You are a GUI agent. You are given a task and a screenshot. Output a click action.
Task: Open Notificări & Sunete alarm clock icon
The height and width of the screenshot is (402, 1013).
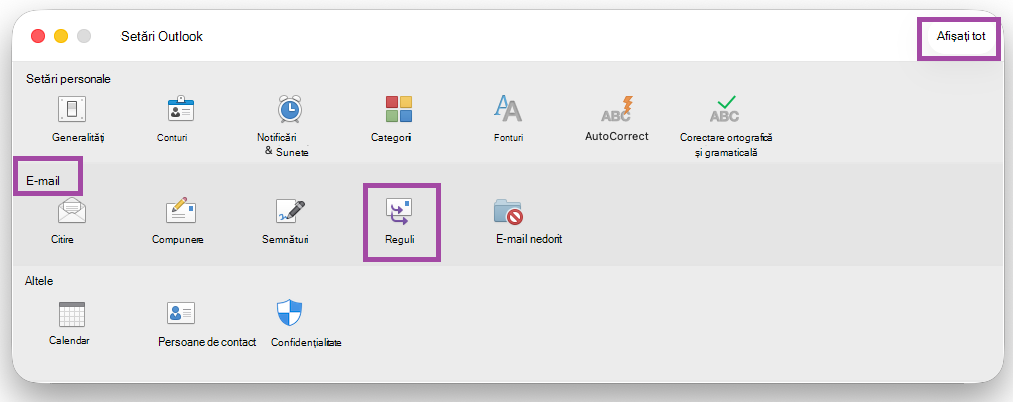click(x=290, y=109)
